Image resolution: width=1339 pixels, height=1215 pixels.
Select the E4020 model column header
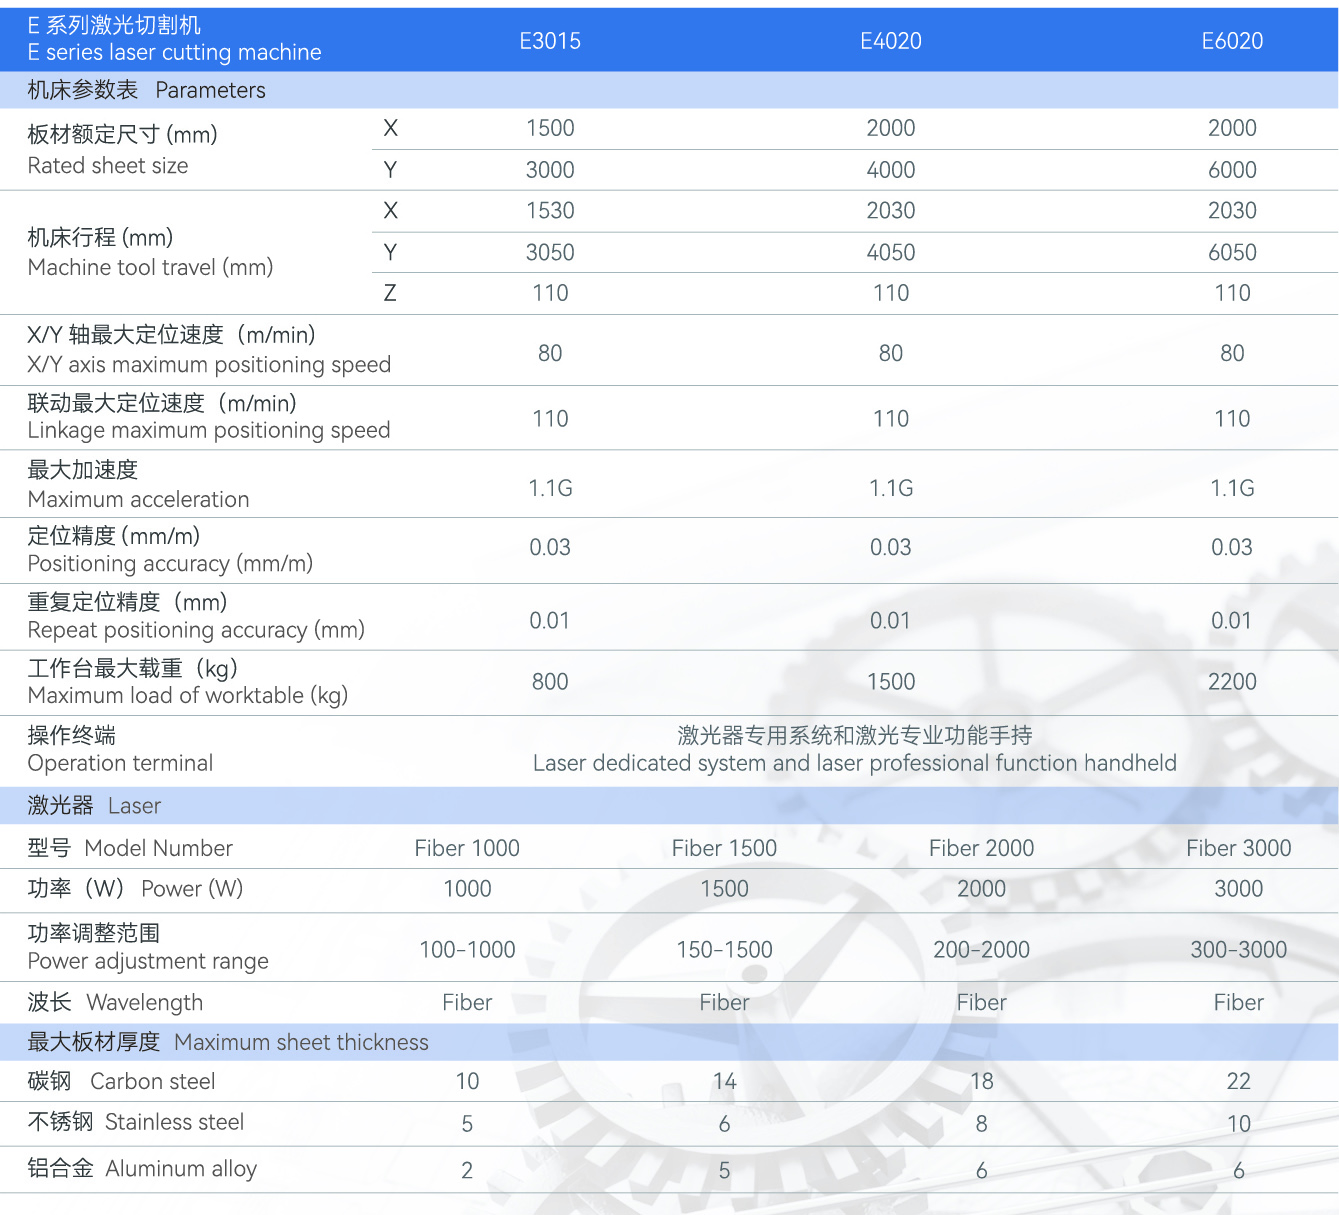coord(890,41)
